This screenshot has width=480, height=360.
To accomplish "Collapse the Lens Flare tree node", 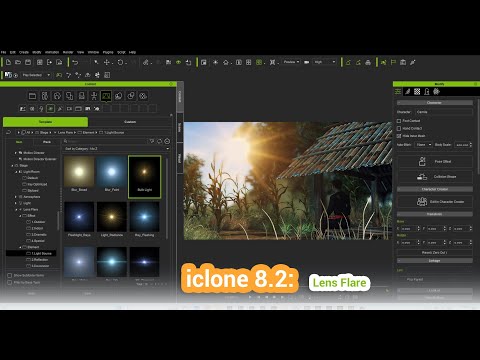I will [16, 210].
